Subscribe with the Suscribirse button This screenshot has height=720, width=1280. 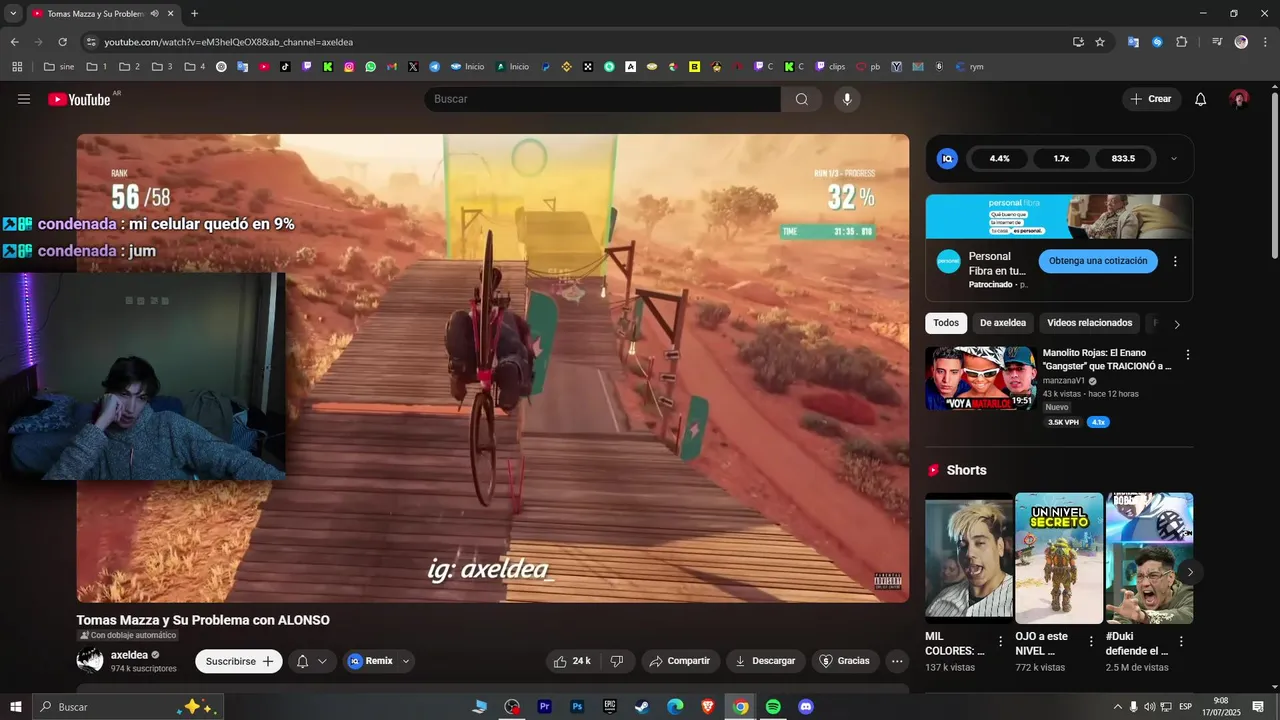point(239,661)
